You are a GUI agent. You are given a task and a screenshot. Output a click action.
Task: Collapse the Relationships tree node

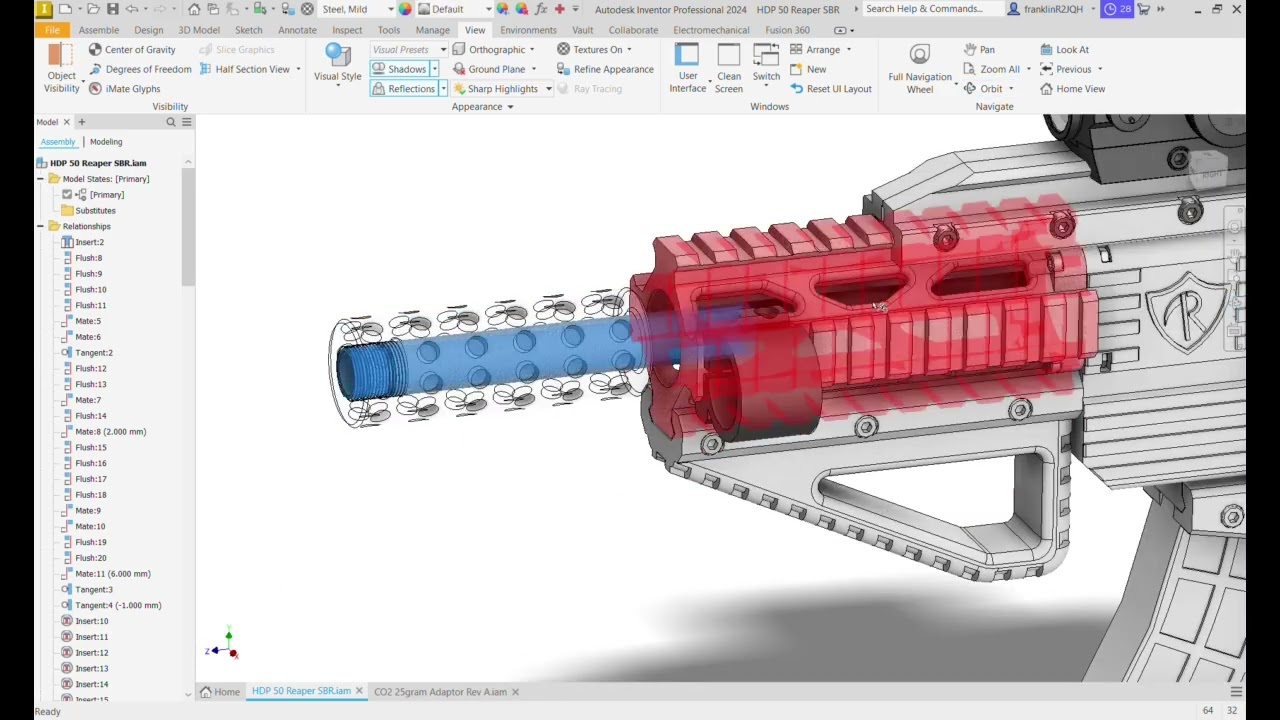(41, 226)
